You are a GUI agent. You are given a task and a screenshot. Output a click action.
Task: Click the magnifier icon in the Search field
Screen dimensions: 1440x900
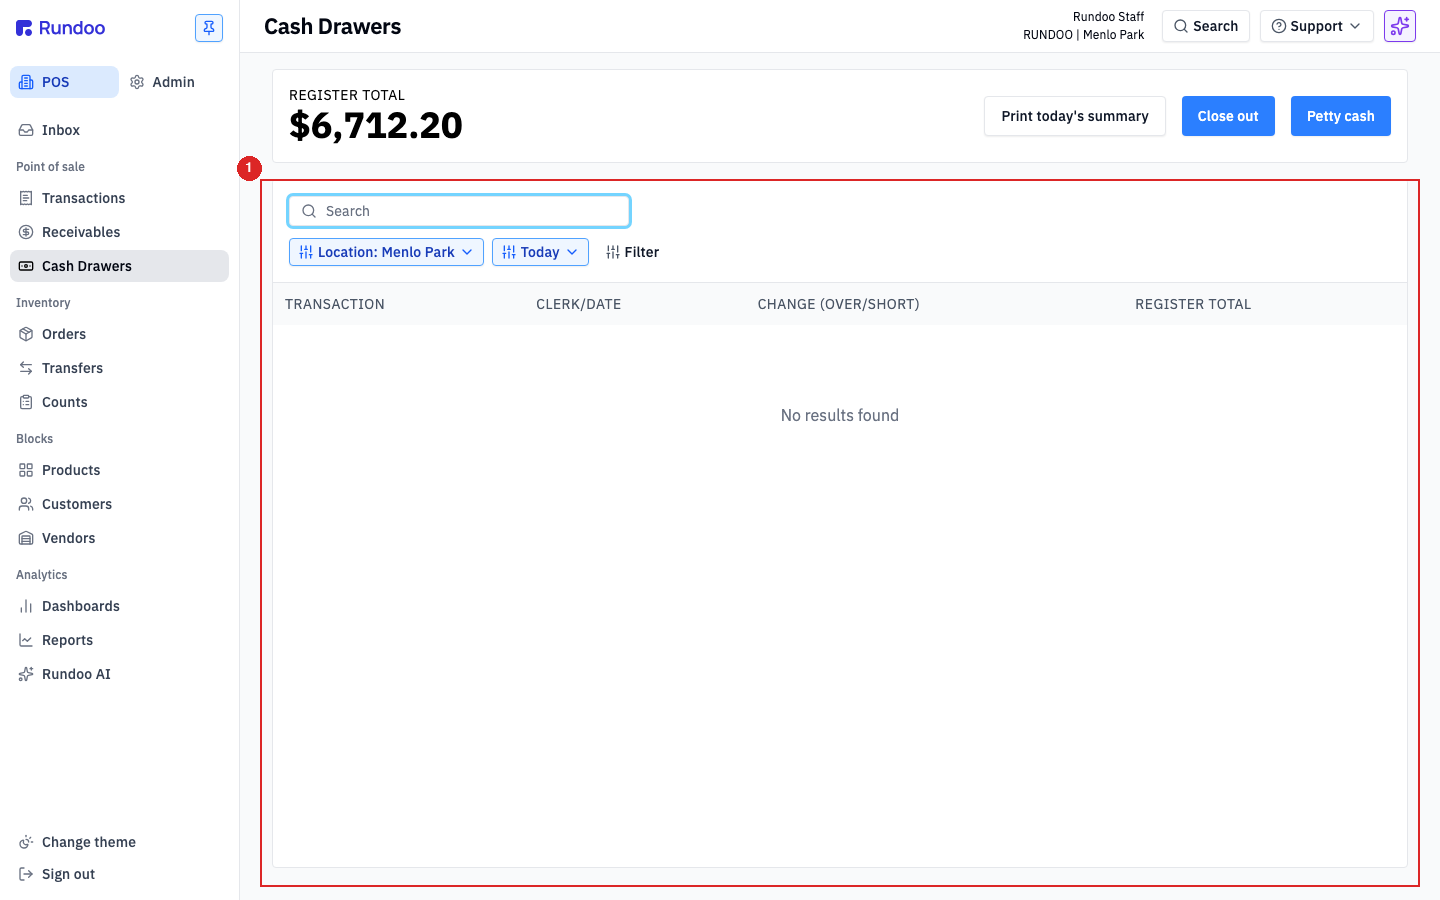(x=309, y=211)
